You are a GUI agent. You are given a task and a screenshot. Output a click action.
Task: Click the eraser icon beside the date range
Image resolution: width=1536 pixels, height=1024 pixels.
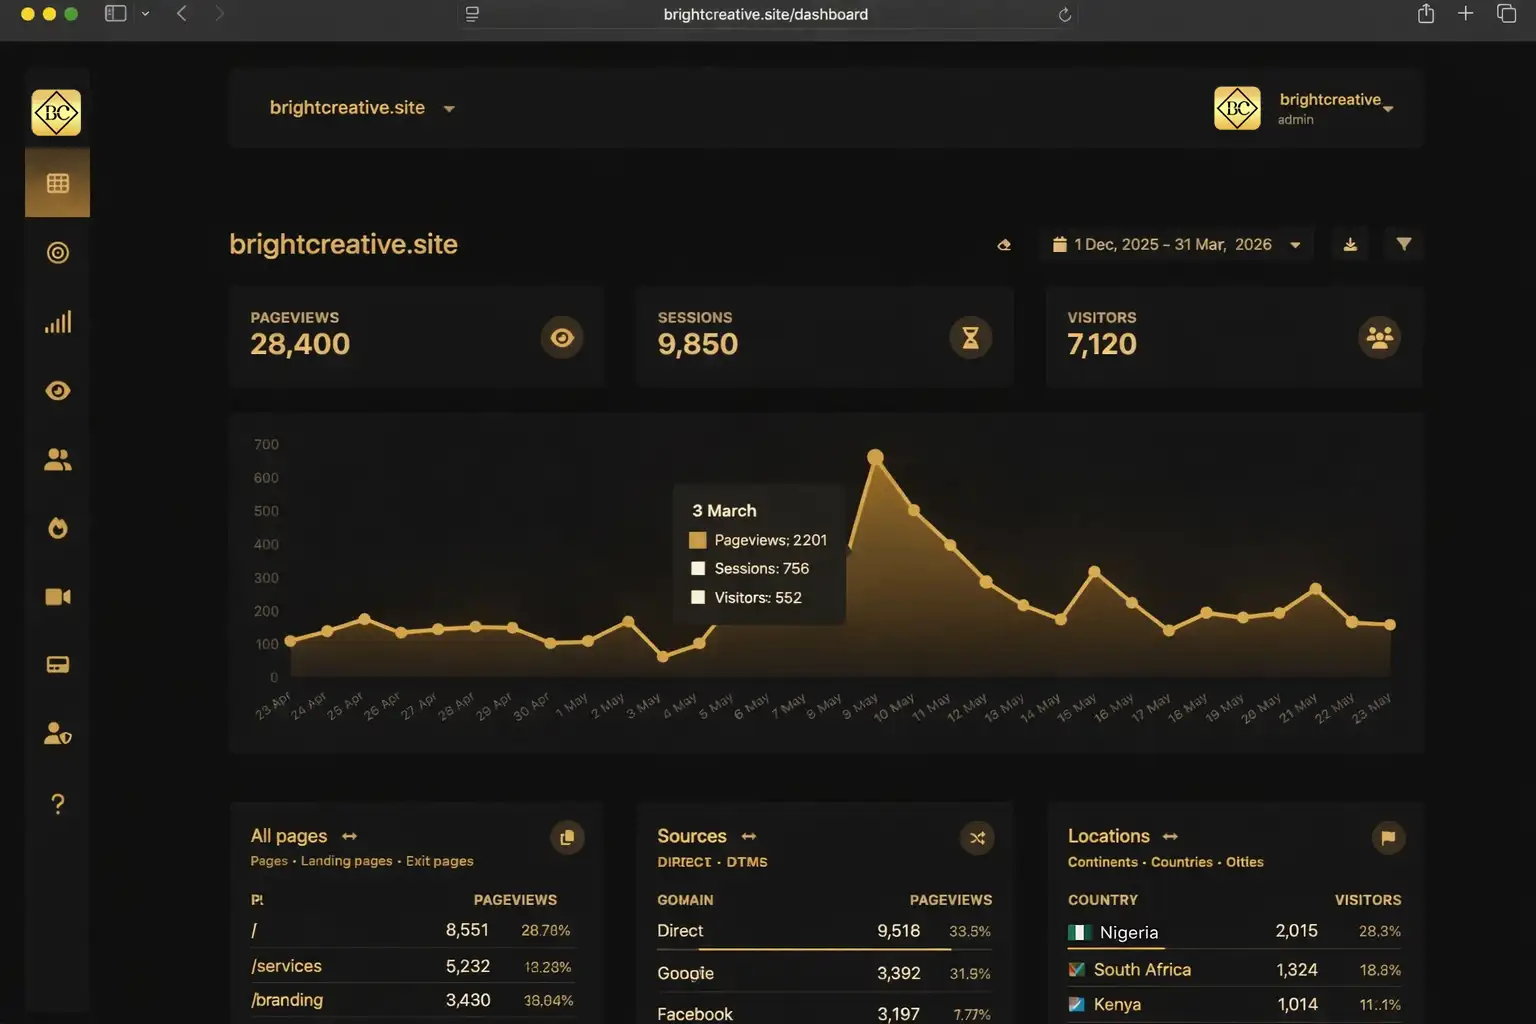point(1004,245)
